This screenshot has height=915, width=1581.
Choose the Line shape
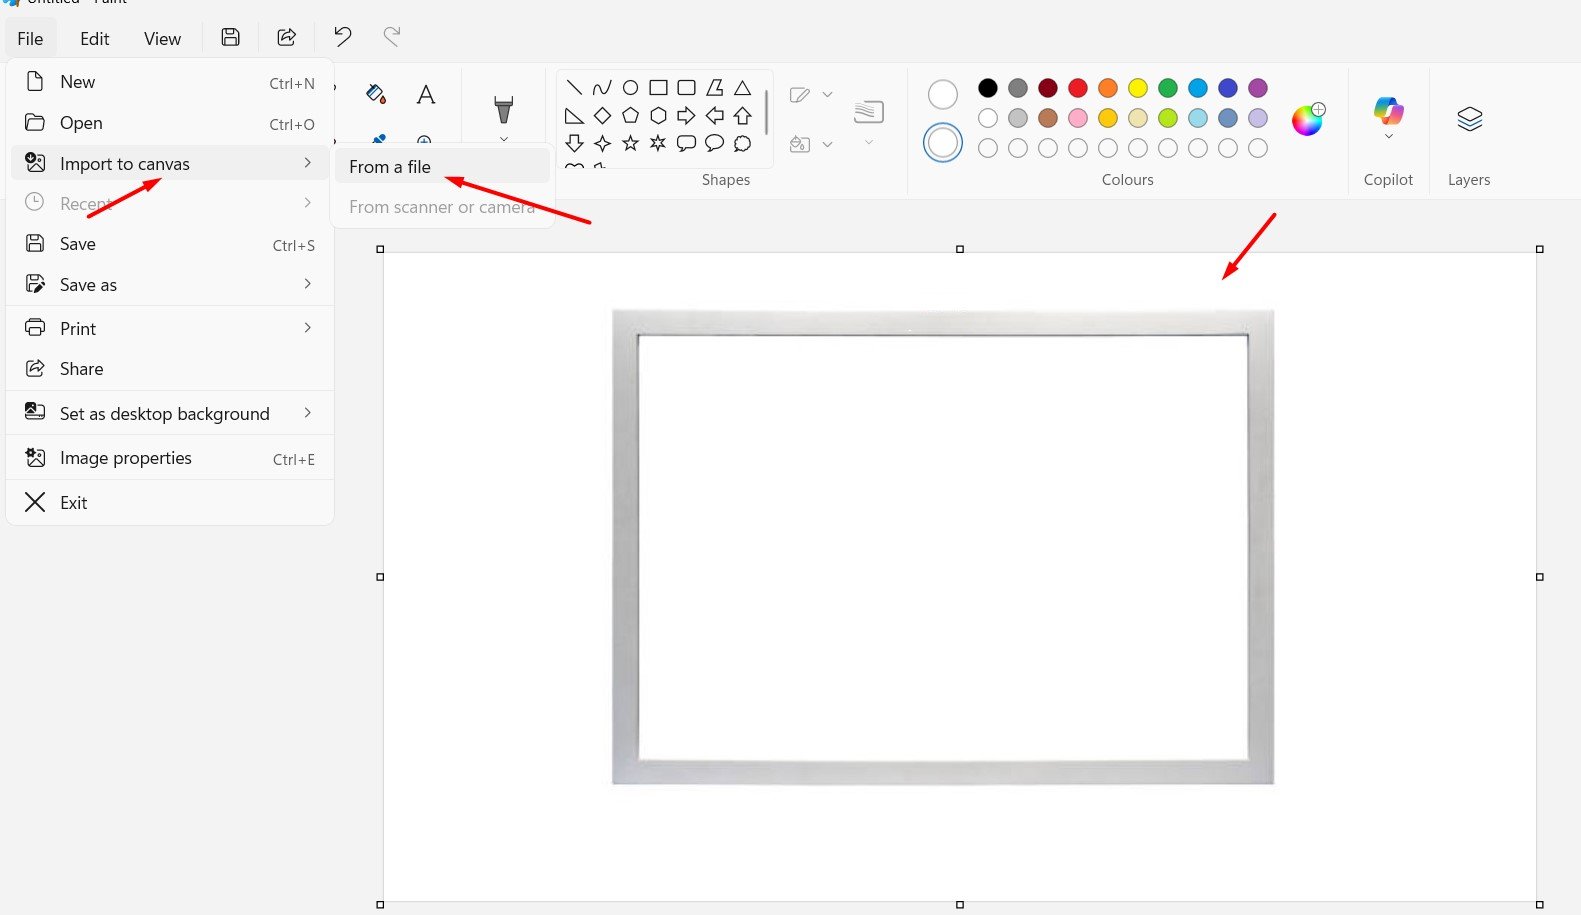pyautogui.click(x=574, y=87)
